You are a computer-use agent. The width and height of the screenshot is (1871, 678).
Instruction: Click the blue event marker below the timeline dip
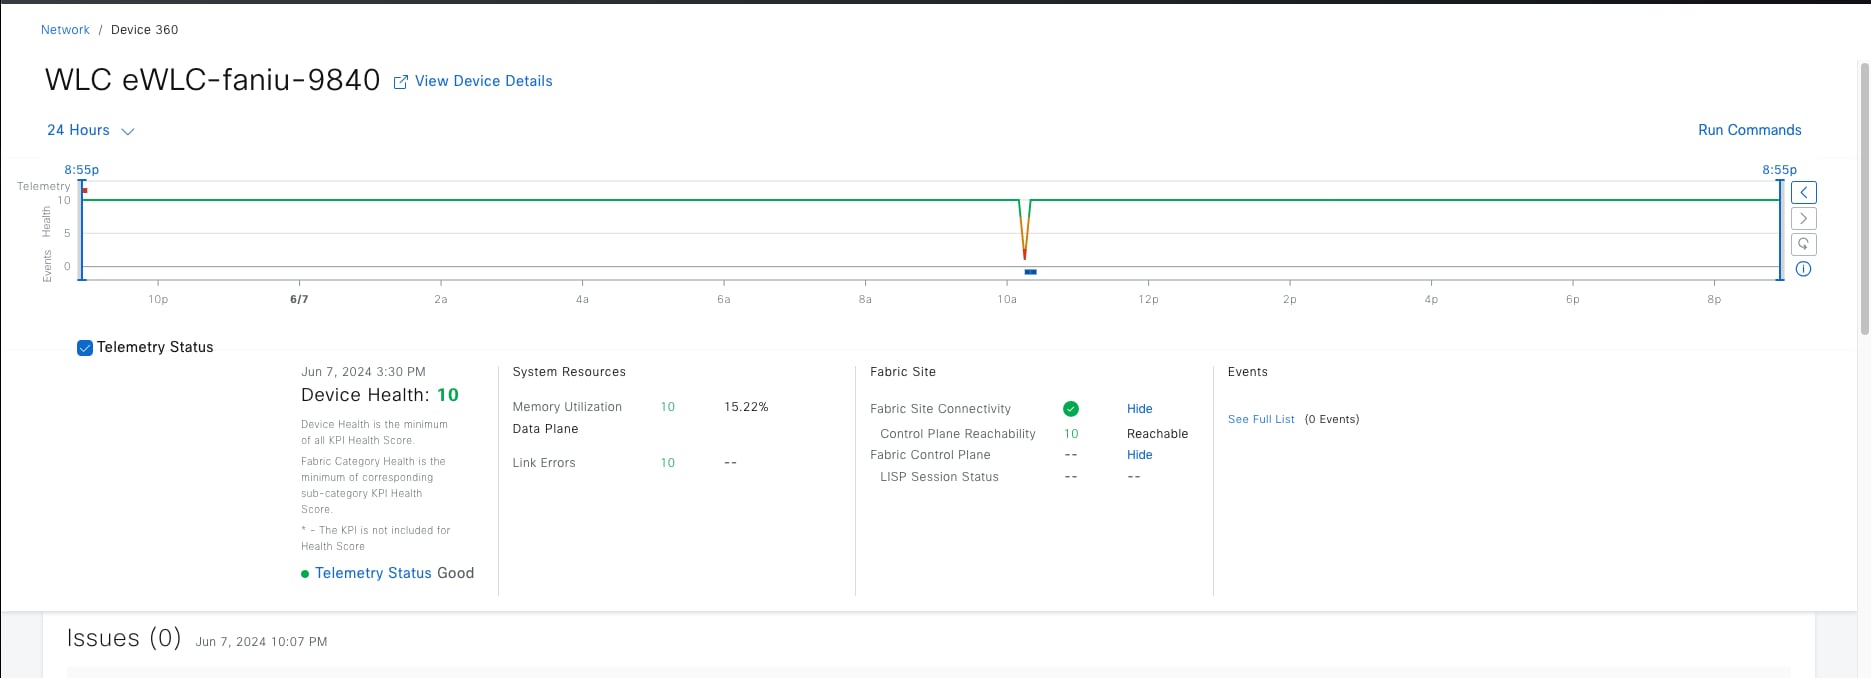pos(1030,272)
